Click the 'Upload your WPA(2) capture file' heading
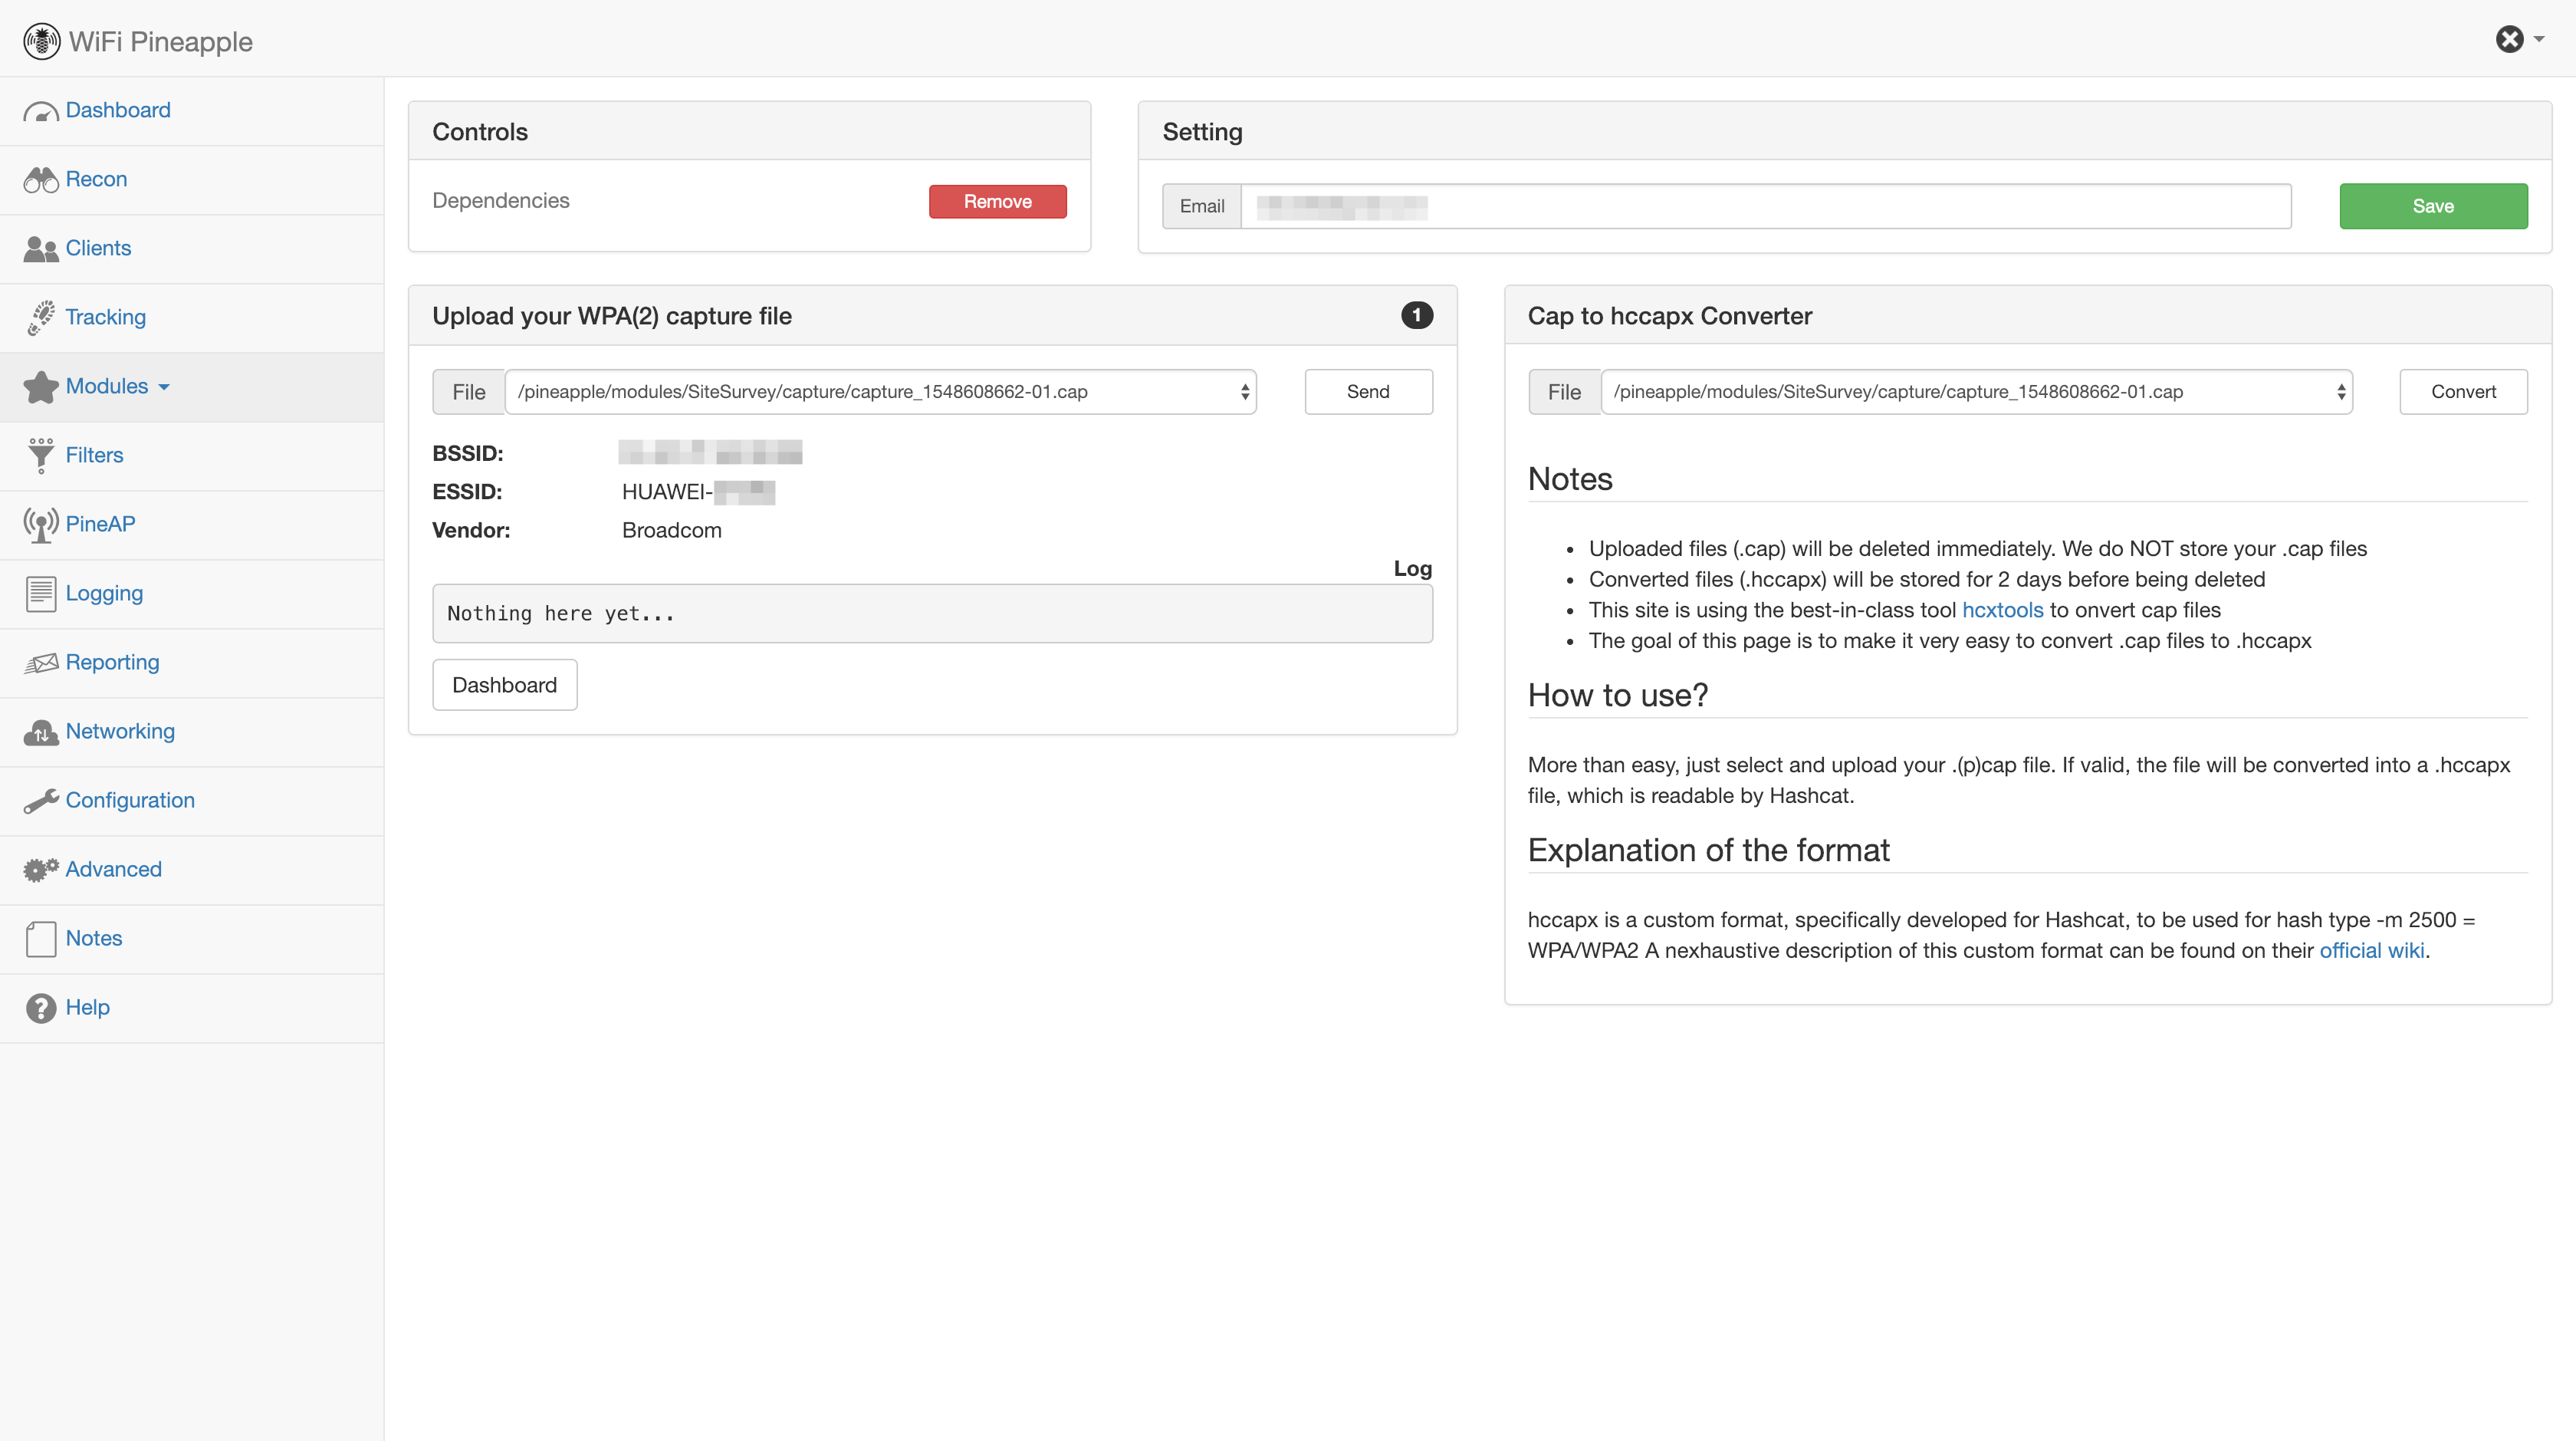This screenshot has width=2576, height=1441. (x=612, y=316)
